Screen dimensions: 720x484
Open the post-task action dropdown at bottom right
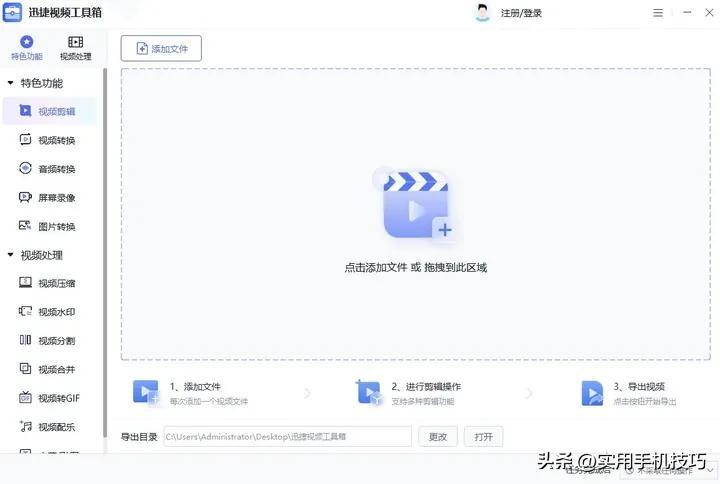(x=670, y=470)
